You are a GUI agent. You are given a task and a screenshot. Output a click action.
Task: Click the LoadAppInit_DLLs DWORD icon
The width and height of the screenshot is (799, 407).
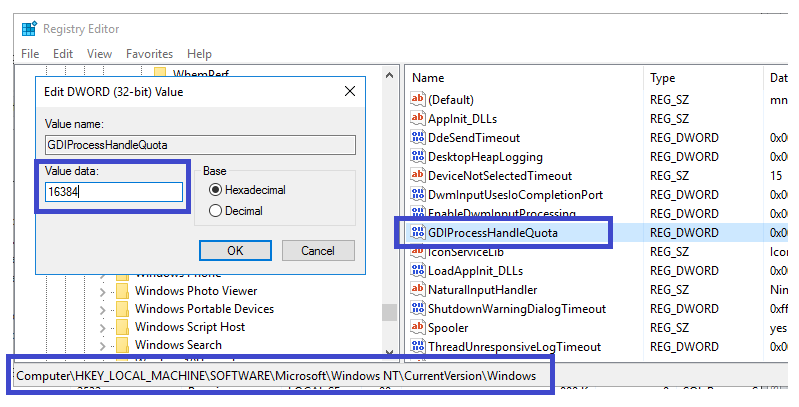[x=418, y=270]
